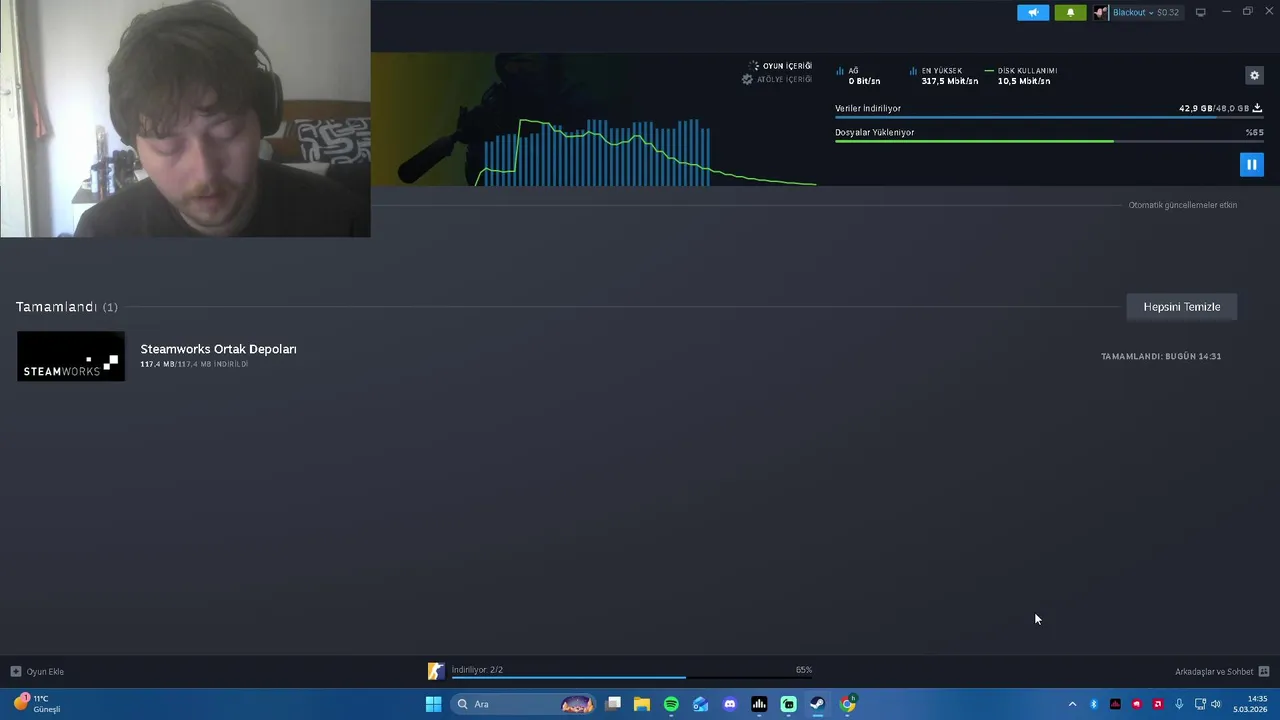Open Steamworks Ortak Depoları entry
The width and height of the screenshot is (1280, 720).
(x=218, y=349)
